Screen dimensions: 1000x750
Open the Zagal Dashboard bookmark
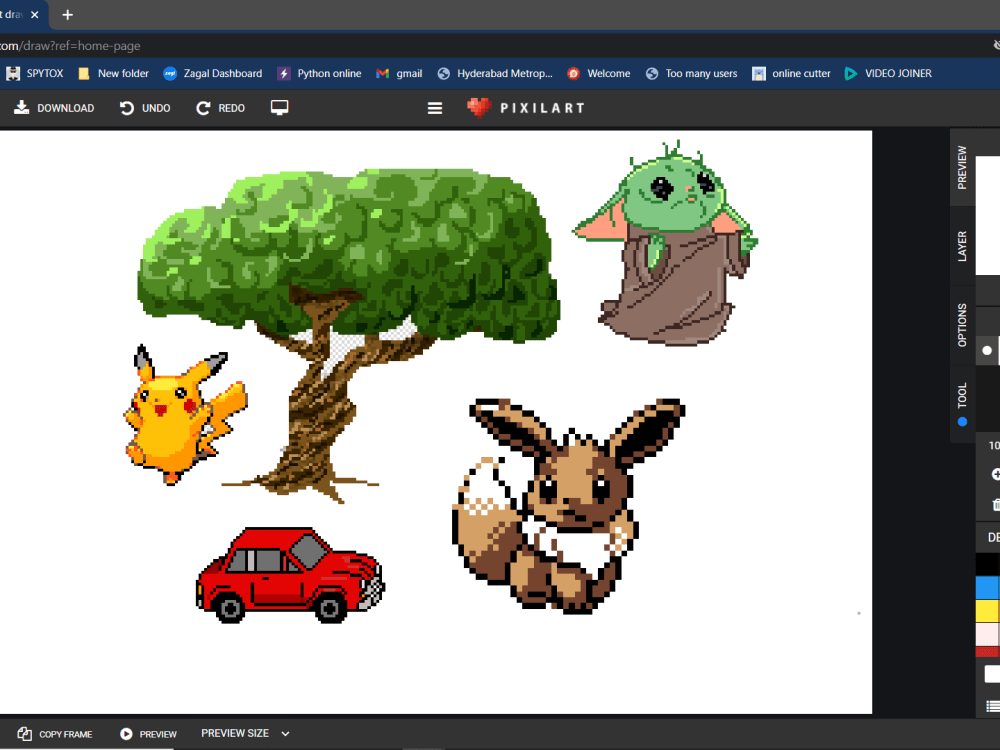(x=212, y=73)
